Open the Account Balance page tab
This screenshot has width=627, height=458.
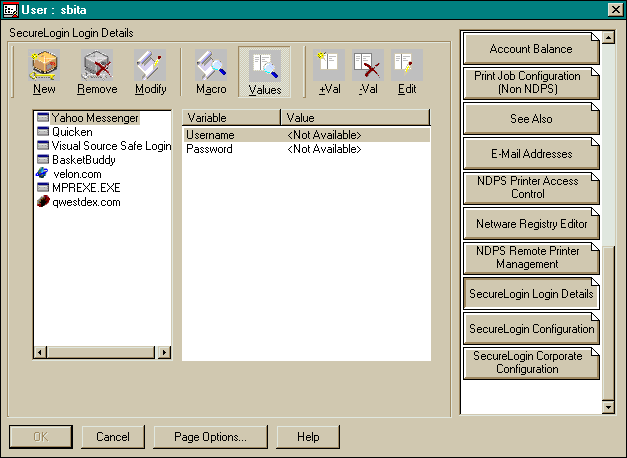pyautogui.click(x=531, y=49)
